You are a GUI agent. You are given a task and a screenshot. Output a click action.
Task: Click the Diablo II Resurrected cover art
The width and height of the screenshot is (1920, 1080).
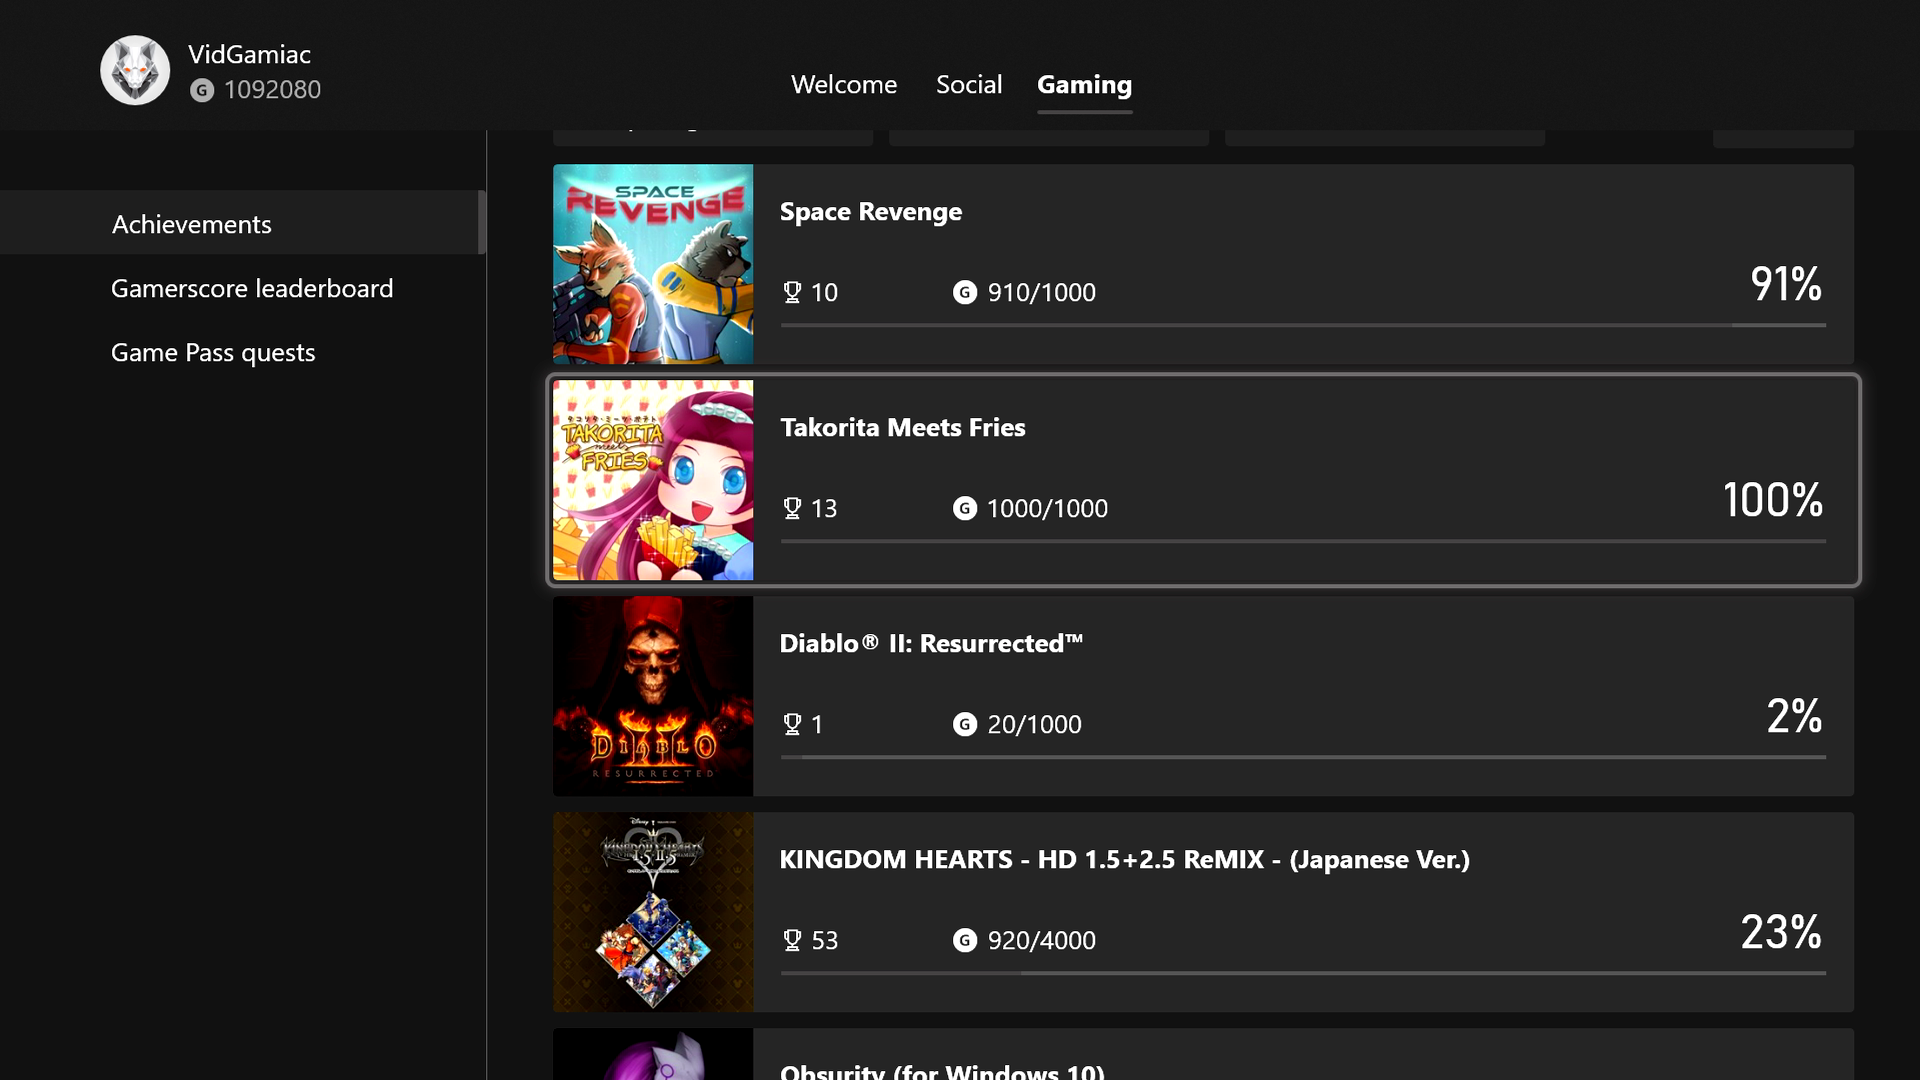(653, 696)
